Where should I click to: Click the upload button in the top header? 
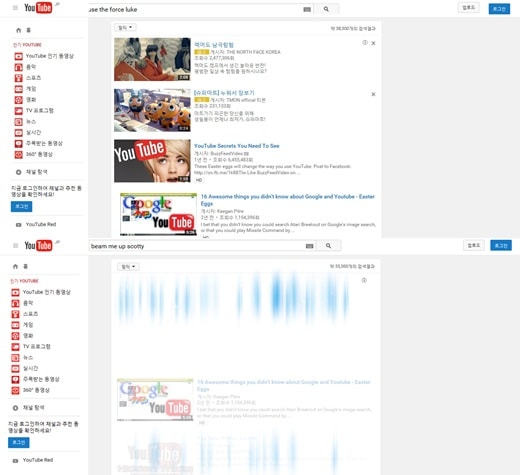(469, 8)
